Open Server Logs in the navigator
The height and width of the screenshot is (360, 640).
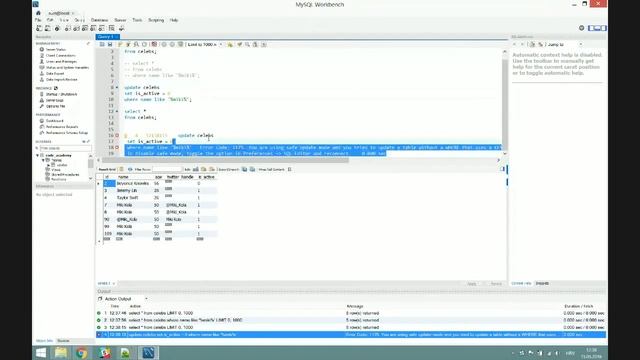pos(54,100)
